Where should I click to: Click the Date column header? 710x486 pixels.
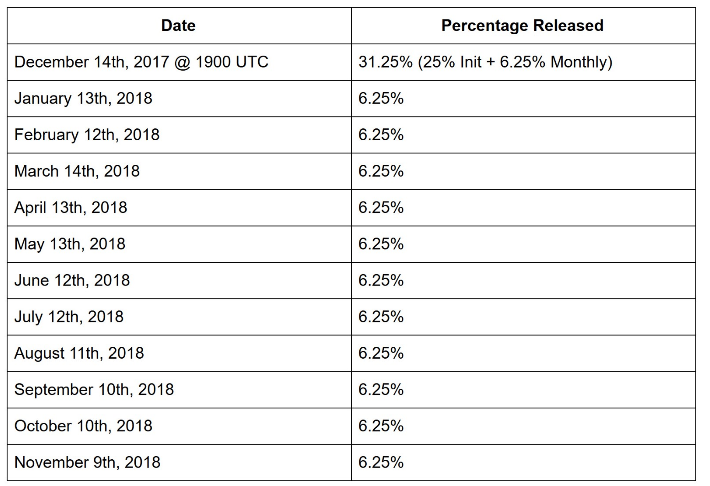tap(179, 25)
